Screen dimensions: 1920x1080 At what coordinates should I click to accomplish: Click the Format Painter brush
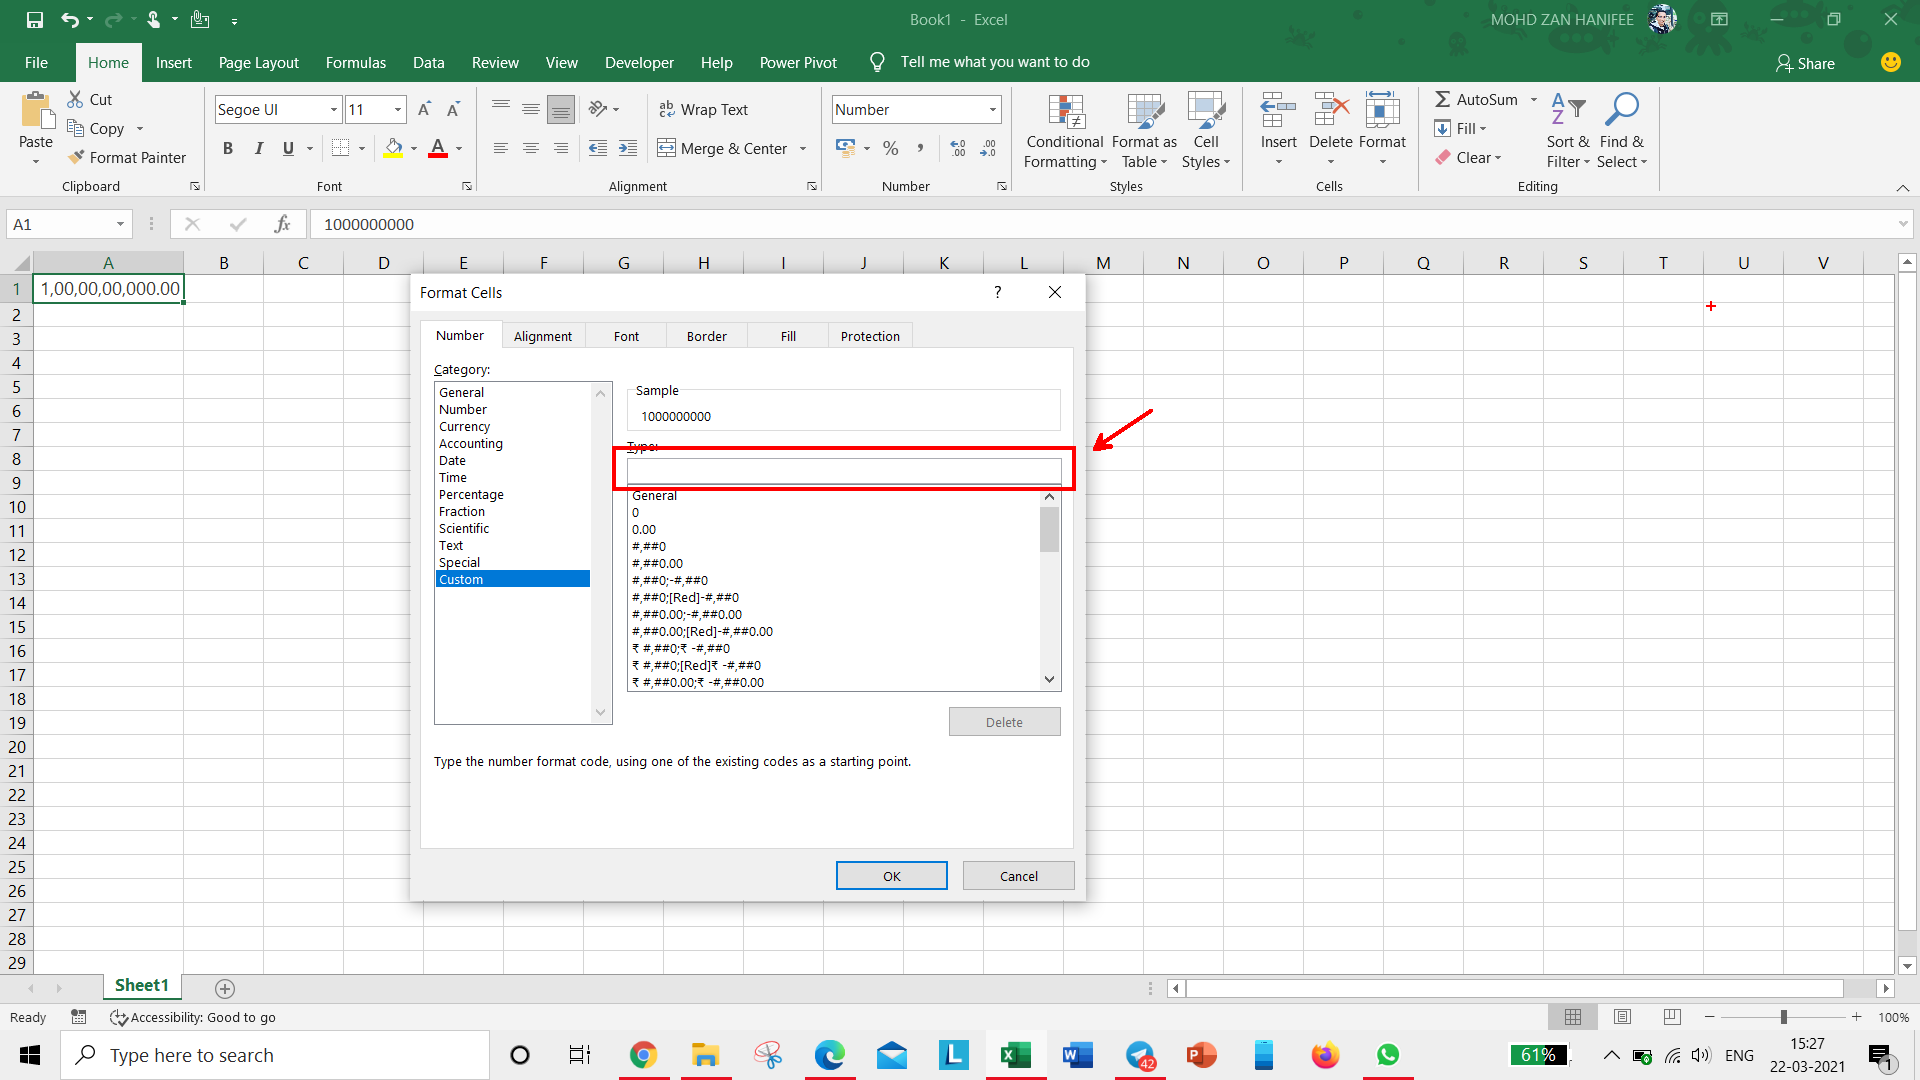click(x=76, y=157)
